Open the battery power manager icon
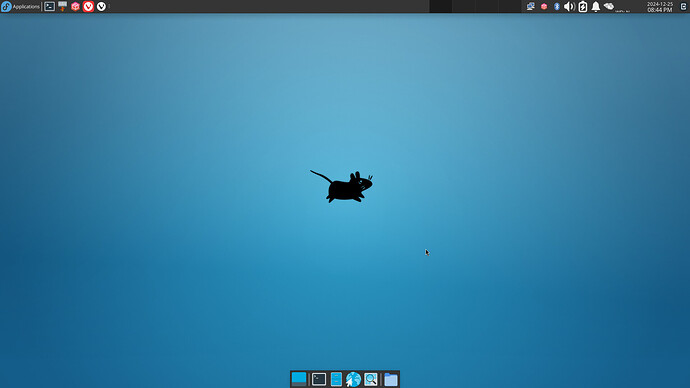690x388 pixels. click(583, 7)
